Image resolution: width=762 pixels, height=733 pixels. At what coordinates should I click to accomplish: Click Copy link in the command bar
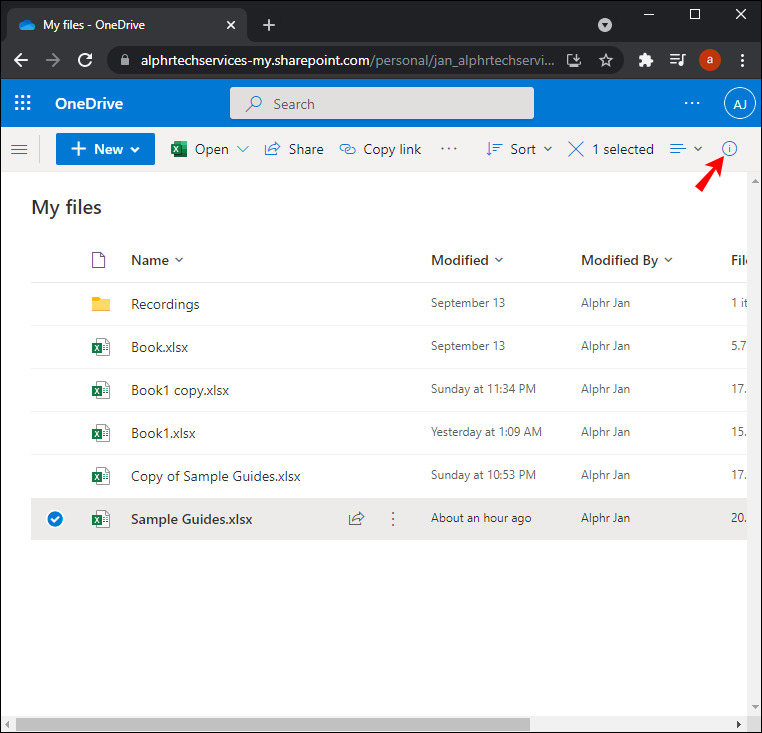(380, 149)
